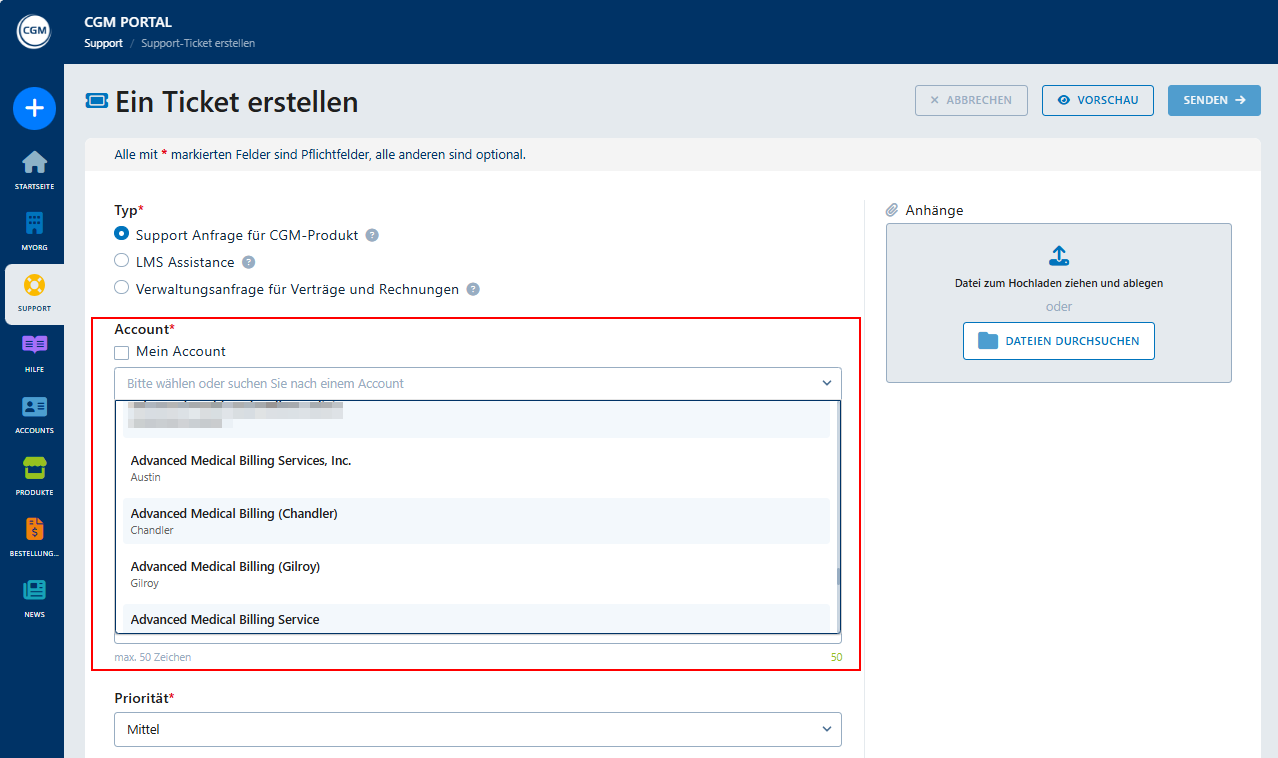Open the News sidebar icon
Screen dimensions: 1278x758
pyautogui.click(x=34, y=591)
